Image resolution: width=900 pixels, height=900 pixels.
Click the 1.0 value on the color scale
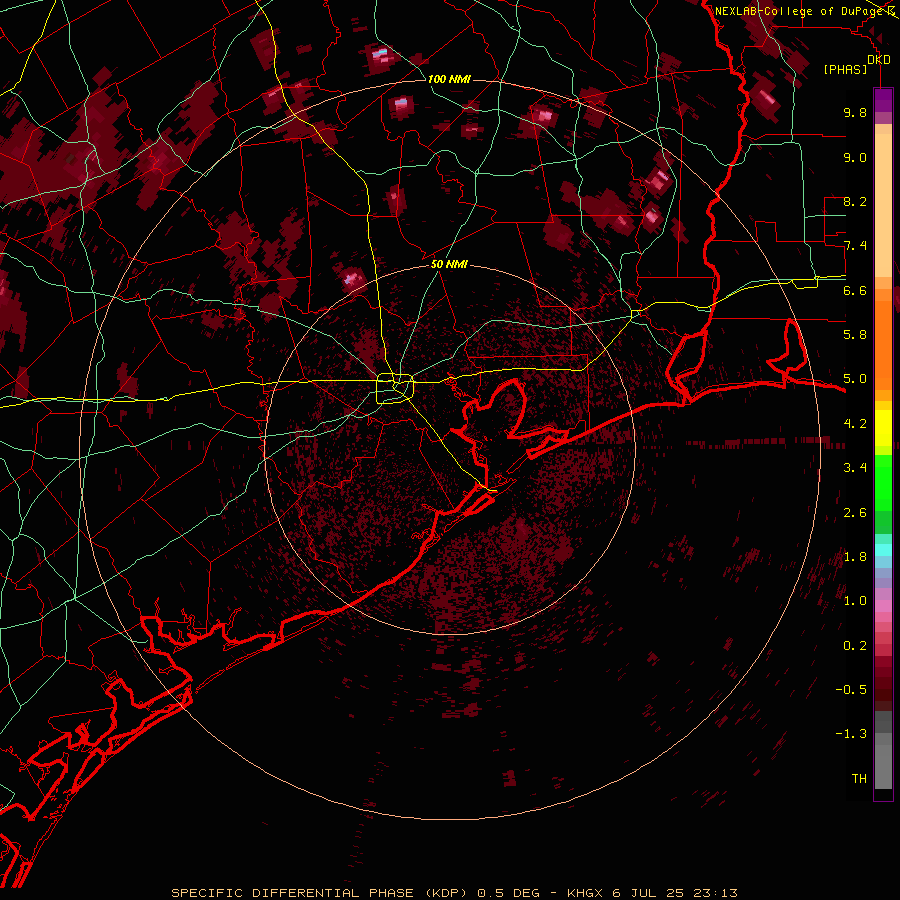tap(855, 601)
